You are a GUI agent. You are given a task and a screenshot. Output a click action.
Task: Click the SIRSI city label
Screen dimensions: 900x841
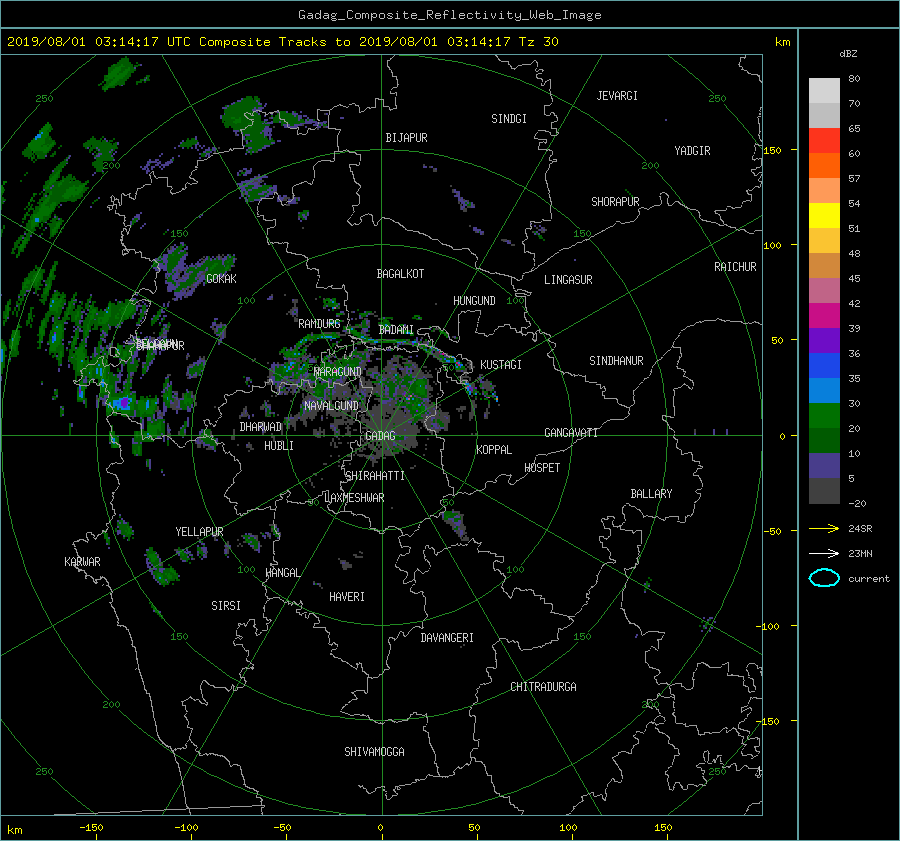[x=226, y=606]
